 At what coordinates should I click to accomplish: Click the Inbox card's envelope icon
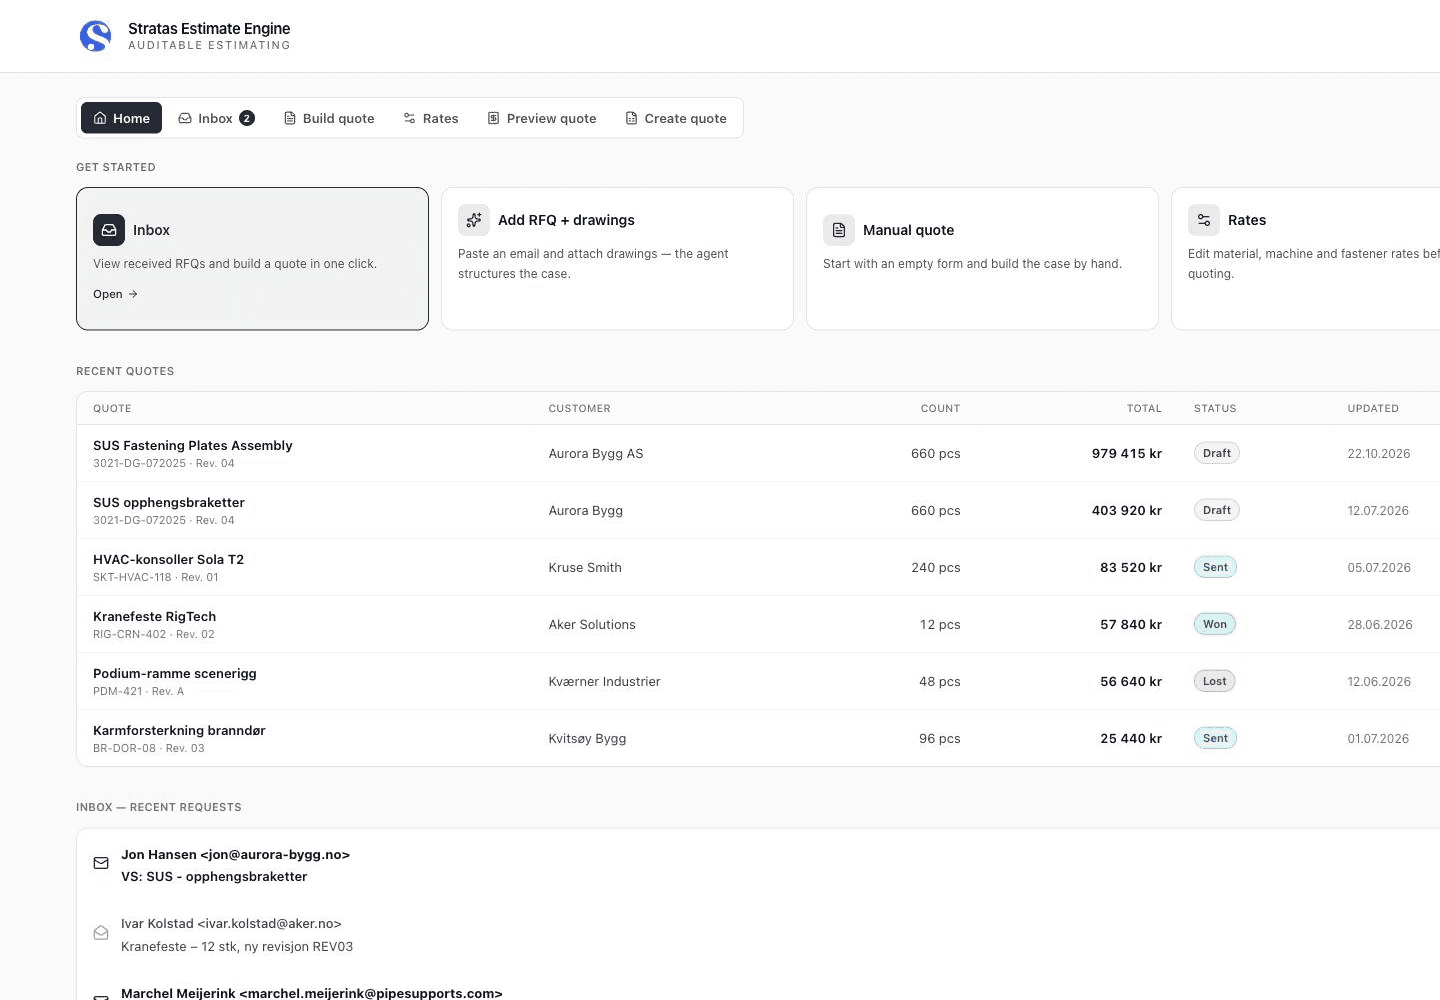tap(109, 230)
